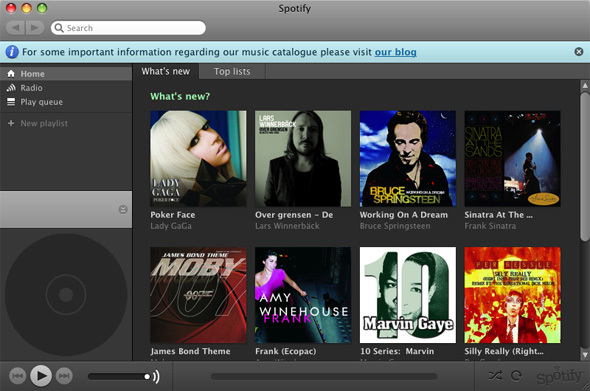This screenshot has height=391, width=590.
Task: Click the 'Bruce Springsteen' artist name
Action: point(395,226)
